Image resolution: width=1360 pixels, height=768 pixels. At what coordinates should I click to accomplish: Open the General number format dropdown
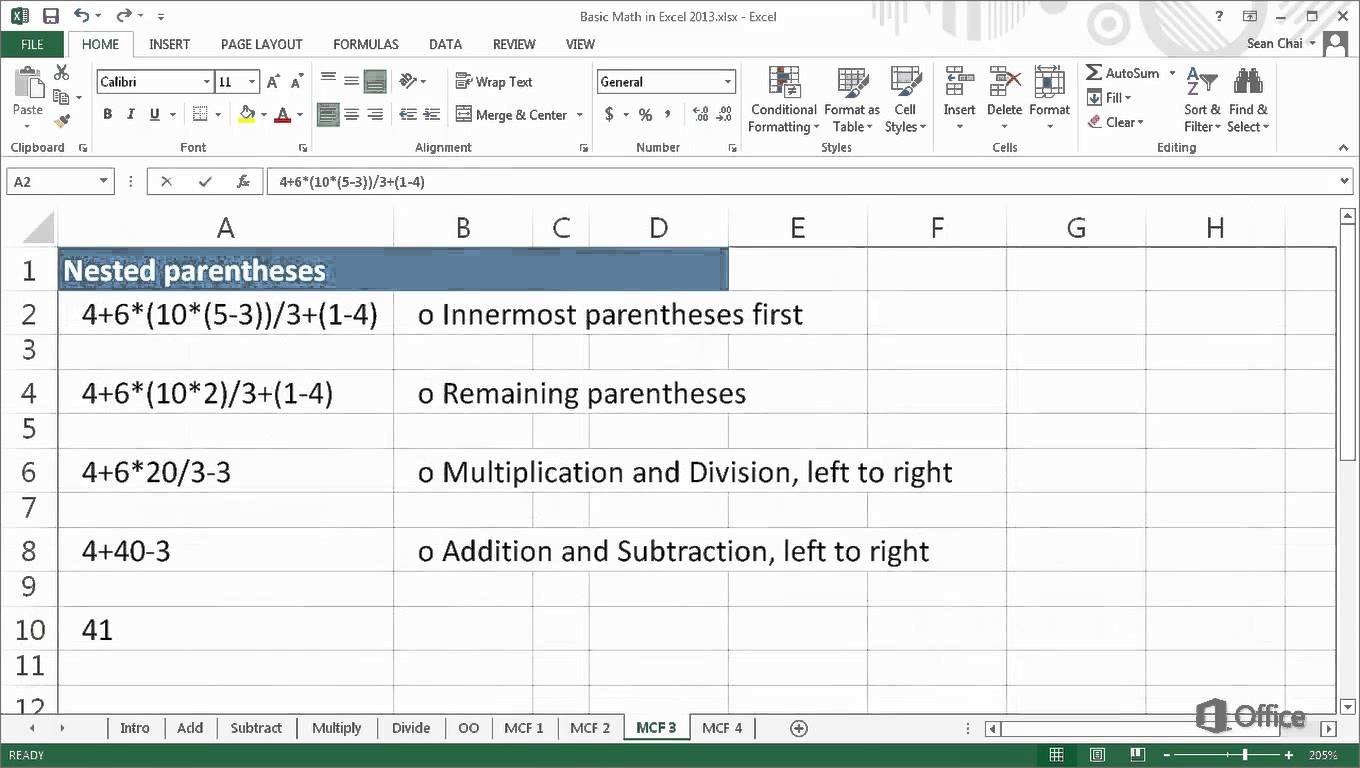[x=728, y=82]
